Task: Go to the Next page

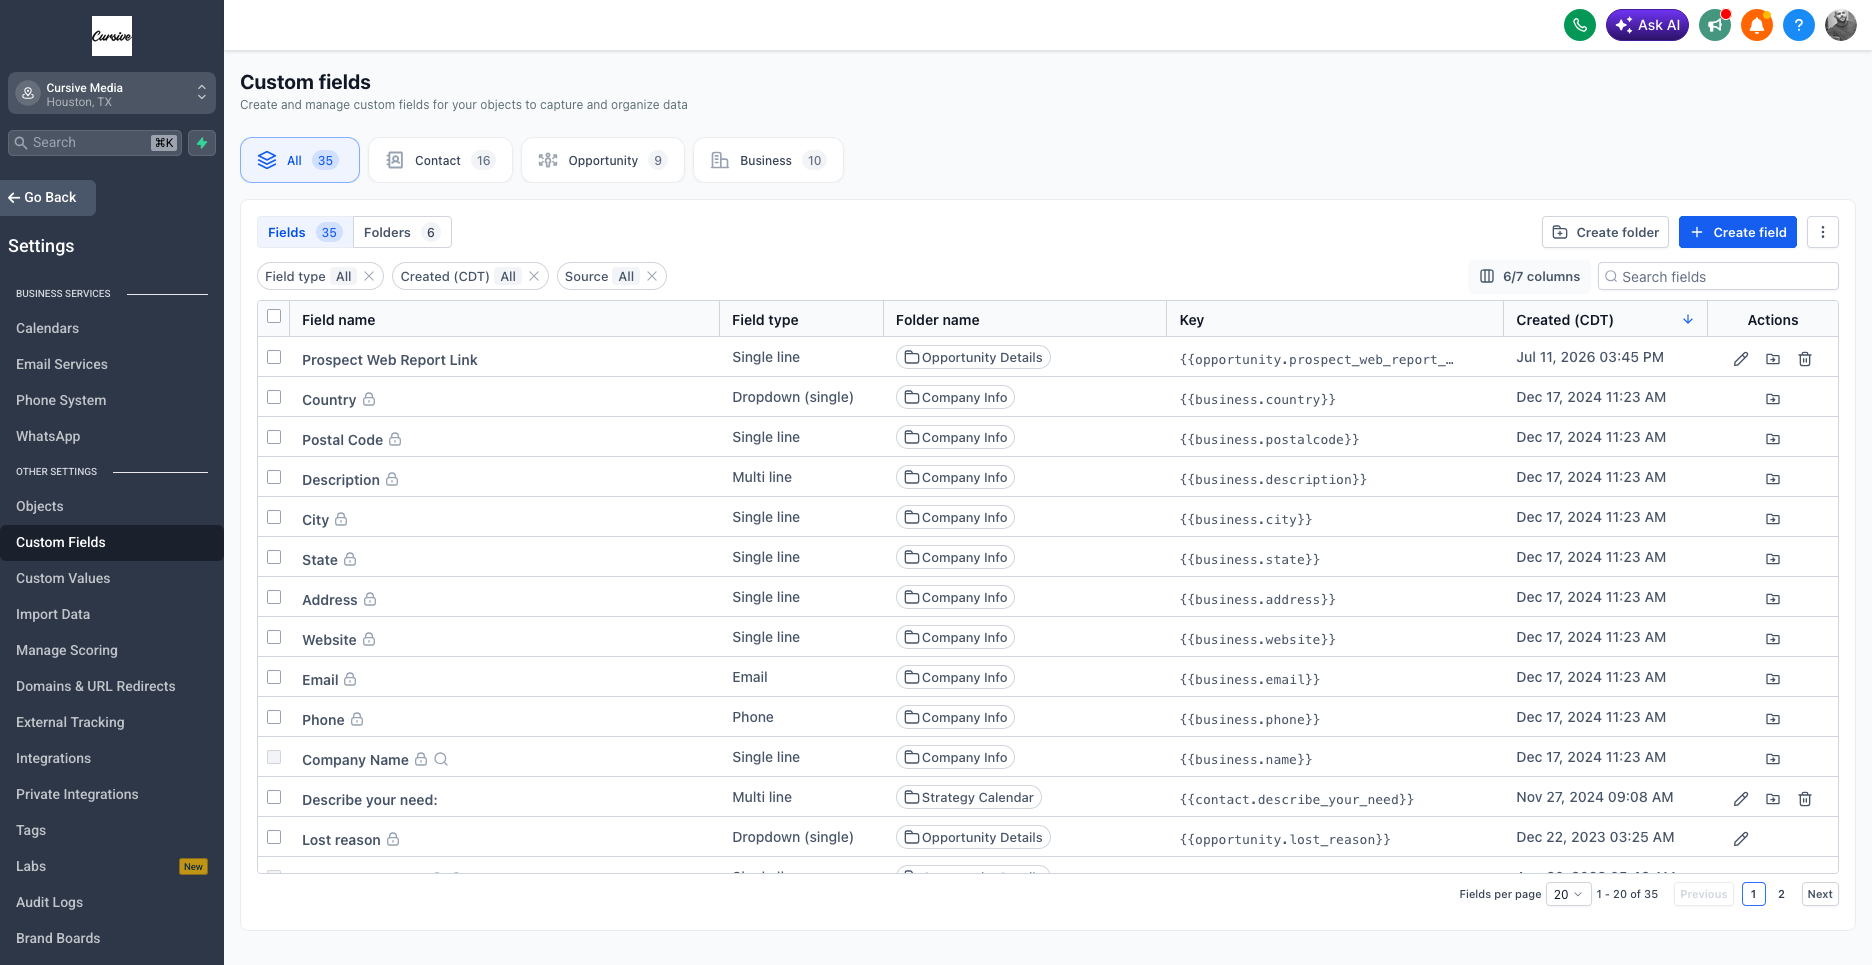Action: click(1820, 894)
